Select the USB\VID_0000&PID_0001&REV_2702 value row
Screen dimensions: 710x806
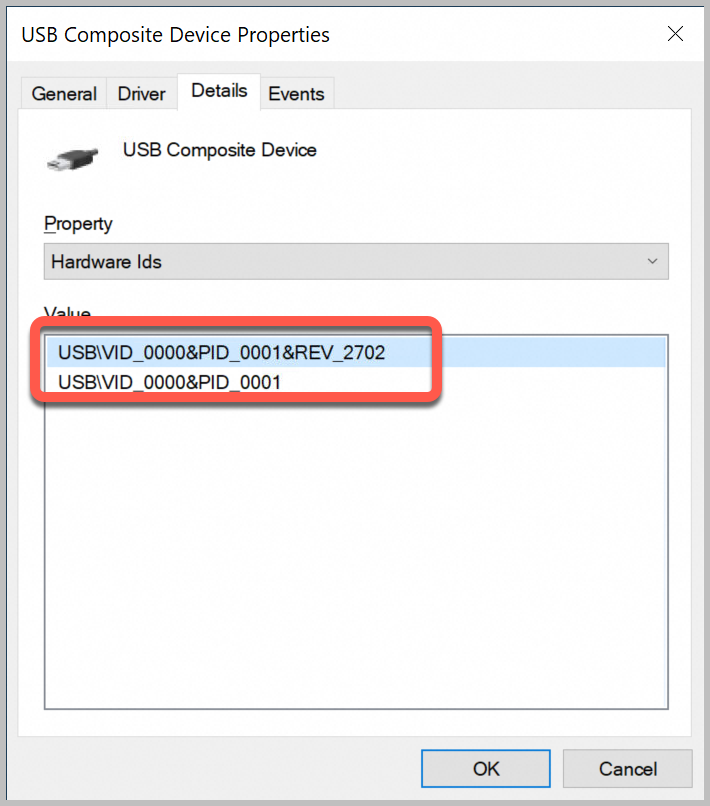356,353
